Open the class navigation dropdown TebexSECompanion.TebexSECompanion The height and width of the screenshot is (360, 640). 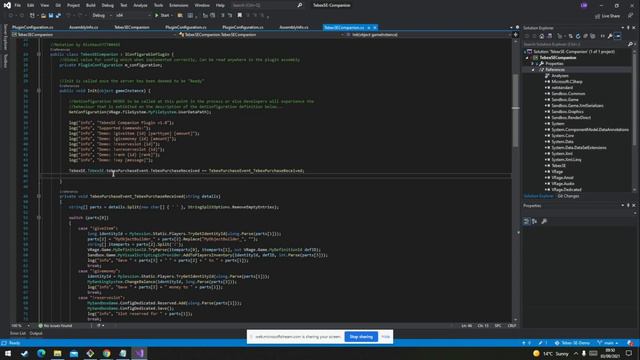(x=260, y=35)
